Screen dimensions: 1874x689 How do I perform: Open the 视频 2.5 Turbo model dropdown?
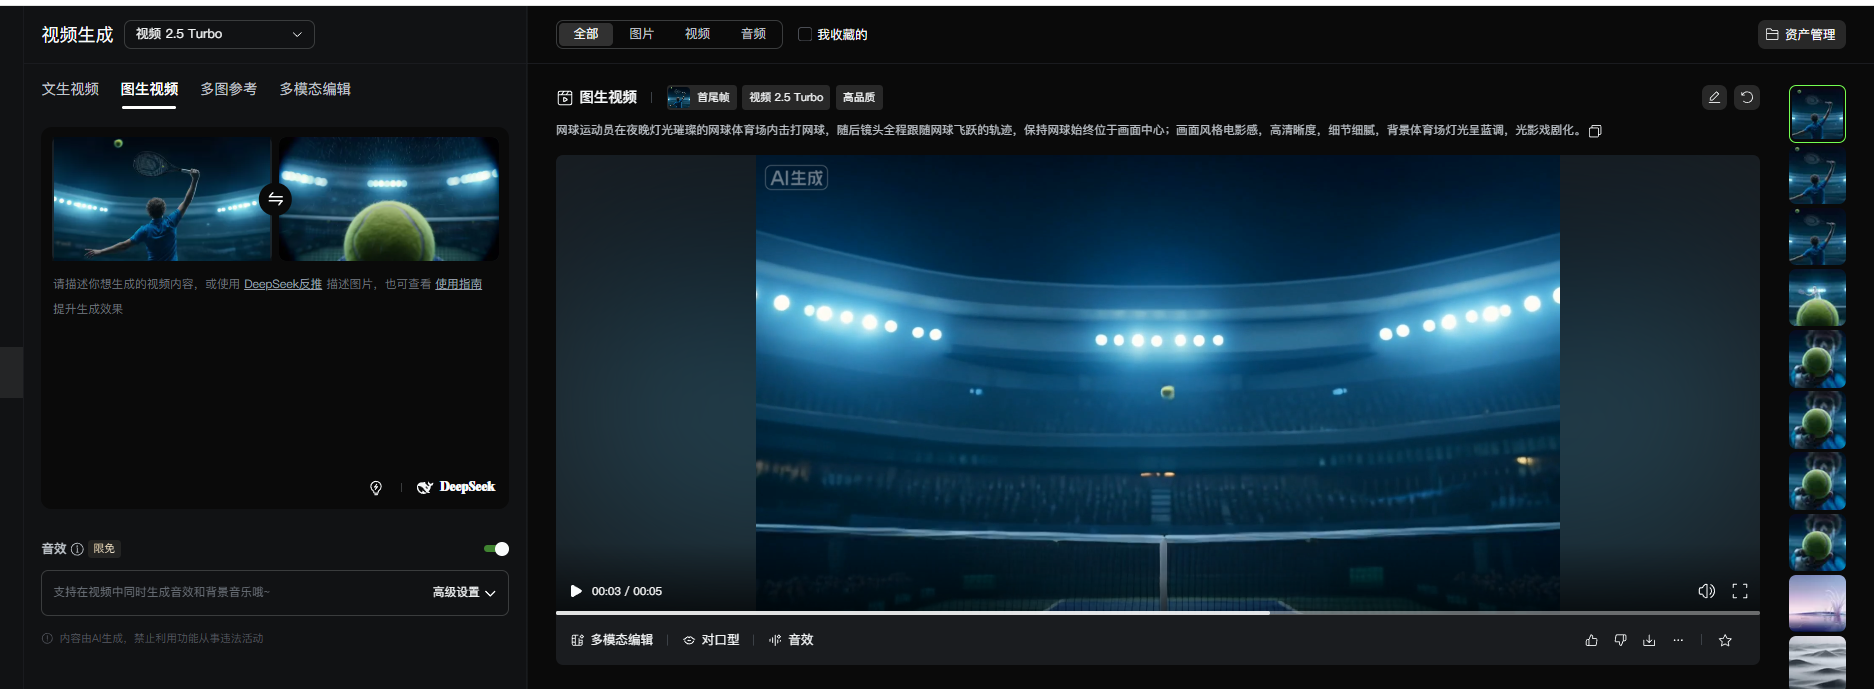pyautogui.click(x=219, y=34)
